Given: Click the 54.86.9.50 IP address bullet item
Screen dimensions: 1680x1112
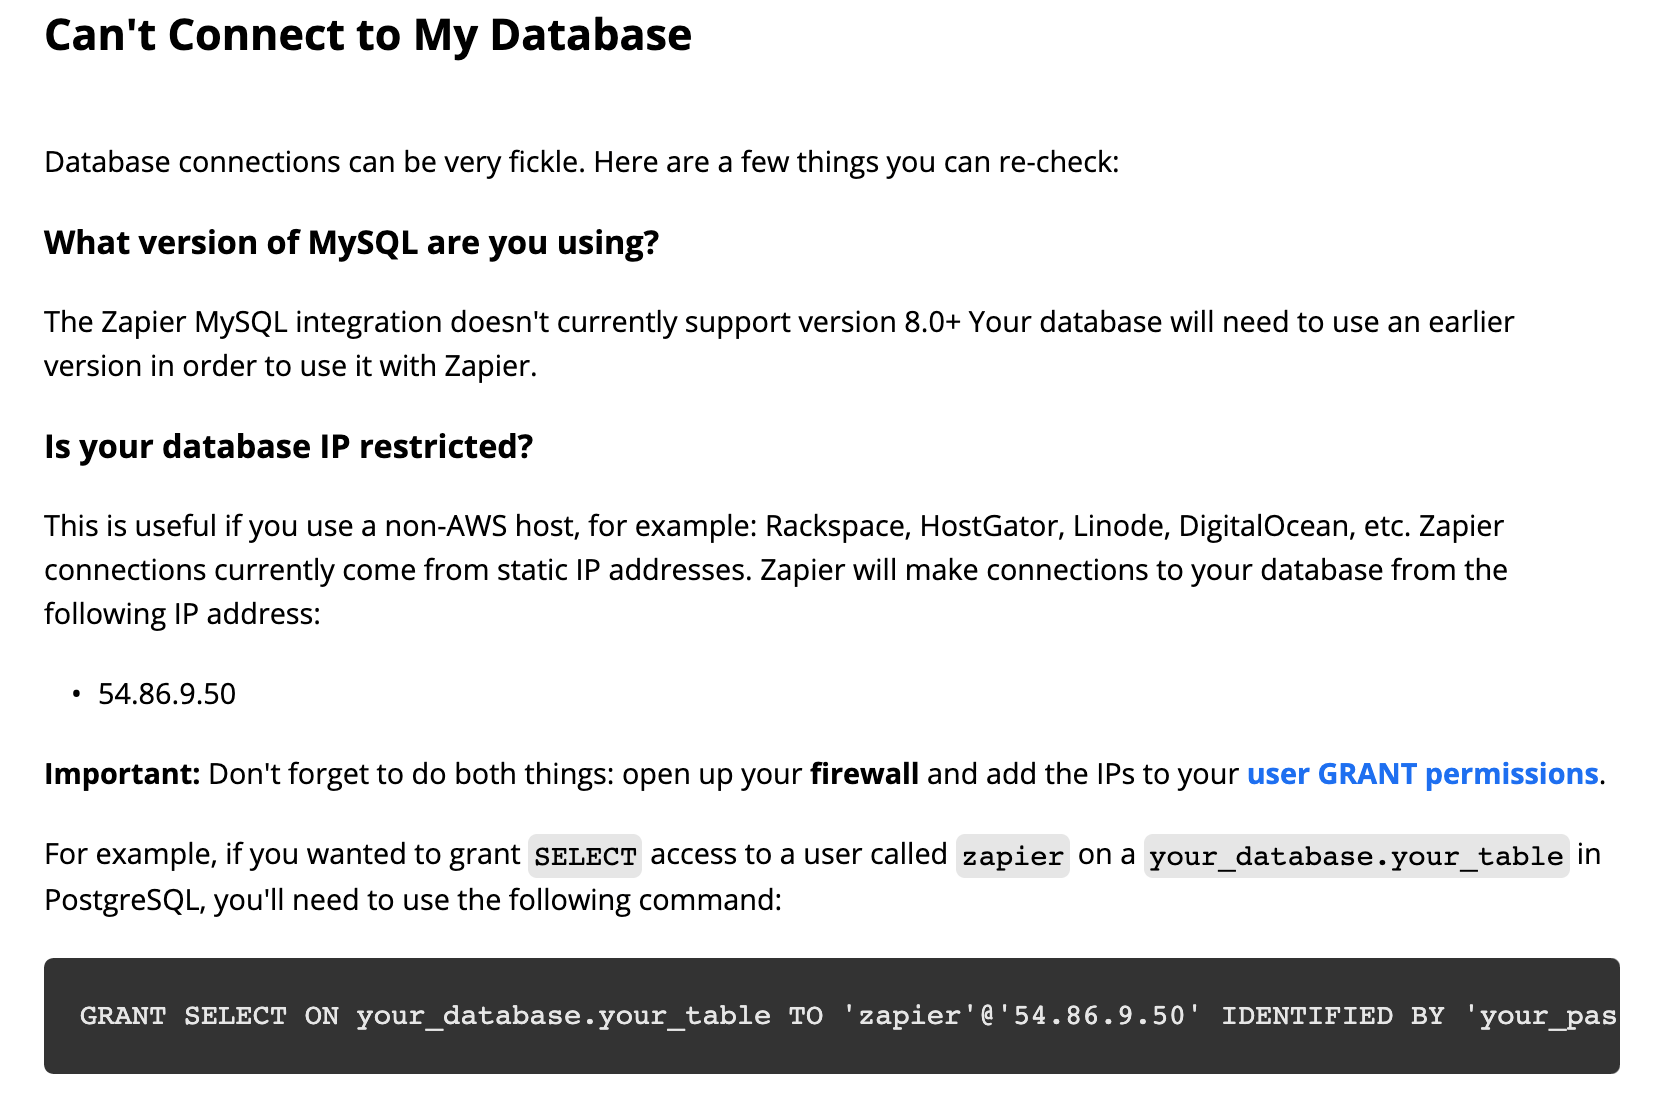Looking at the screenshot, I should pyautogui.click(x=167, y=694).
